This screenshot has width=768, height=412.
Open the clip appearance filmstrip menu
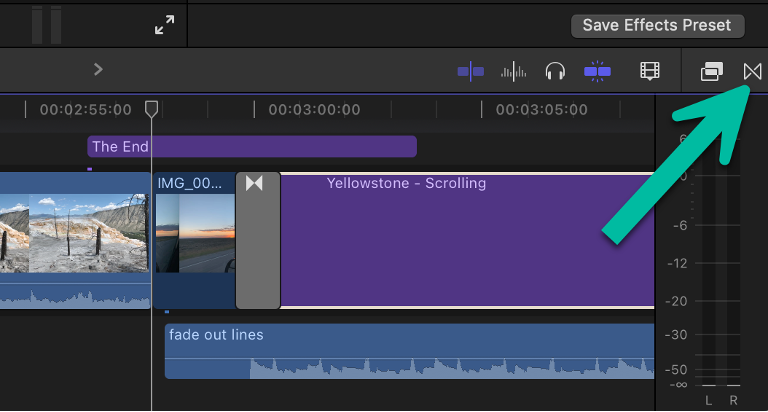(x=650, y=71)
